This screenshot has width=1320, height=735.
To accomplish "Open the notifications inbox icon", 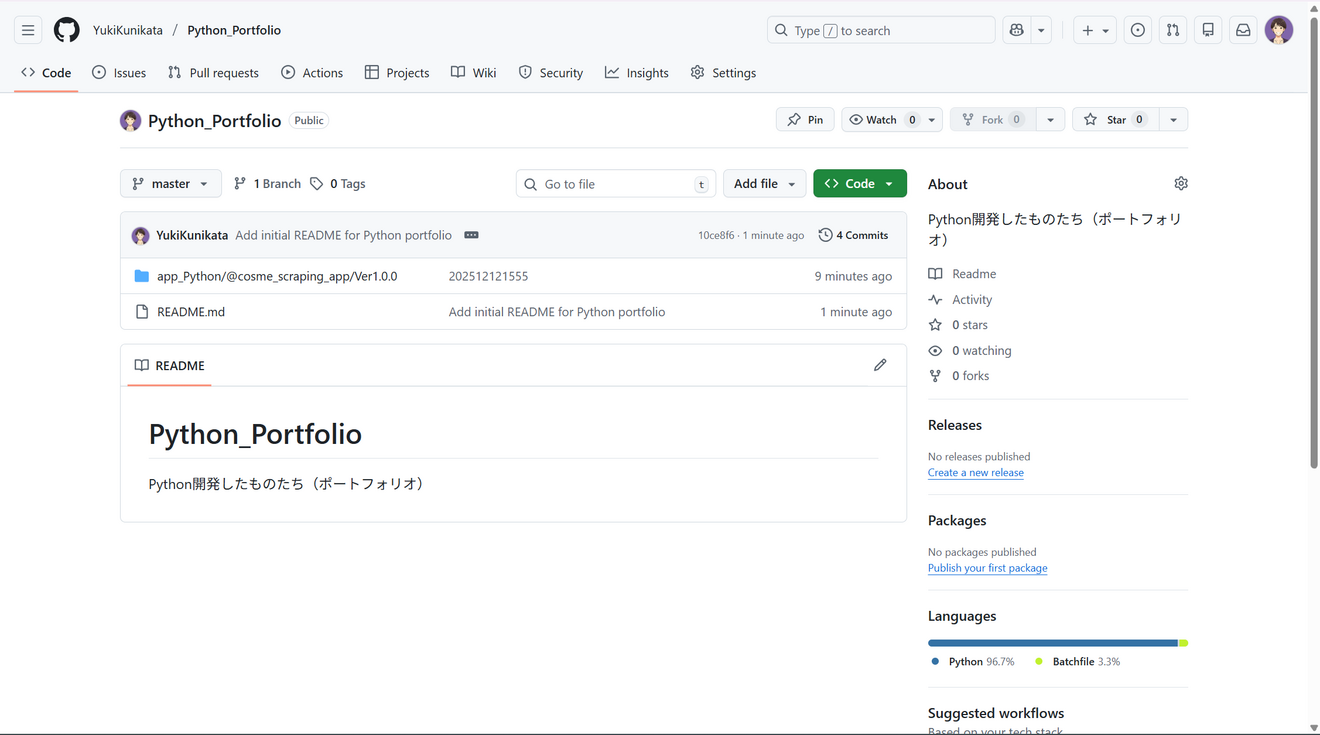I will (x=1243, y=30).
